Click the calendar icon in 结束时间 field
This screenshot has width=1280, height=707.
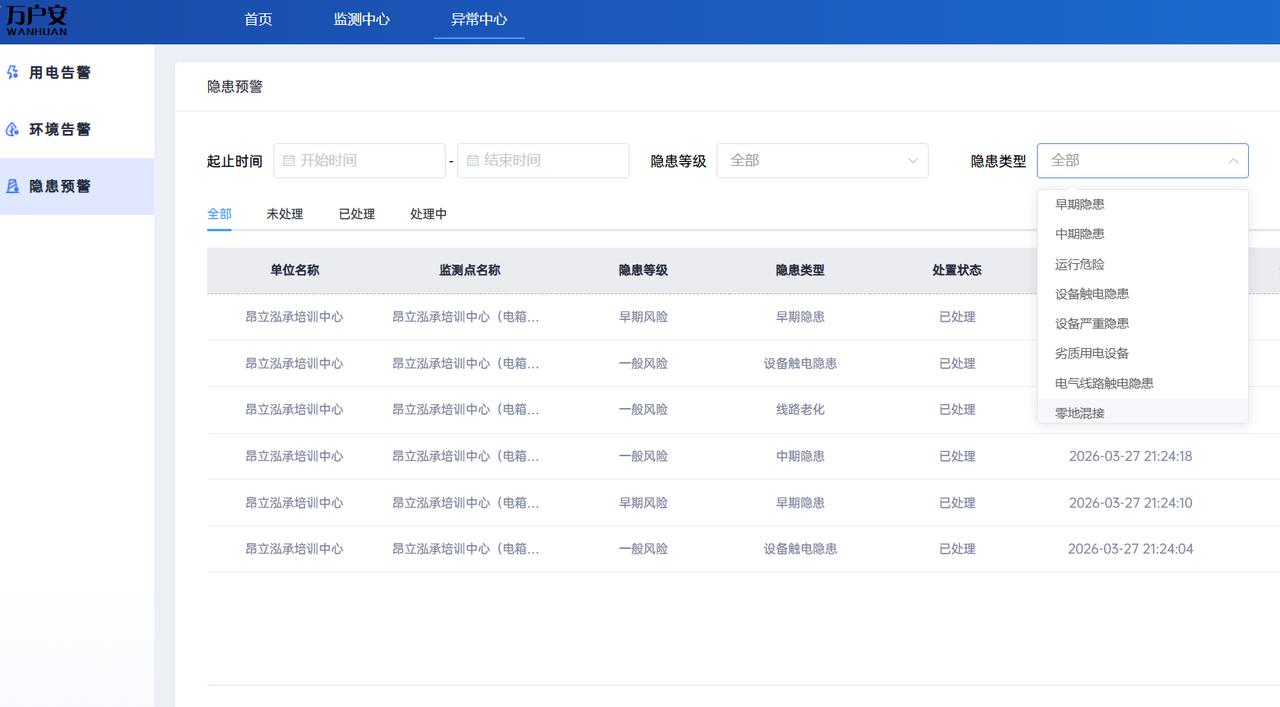coord(473,161)
